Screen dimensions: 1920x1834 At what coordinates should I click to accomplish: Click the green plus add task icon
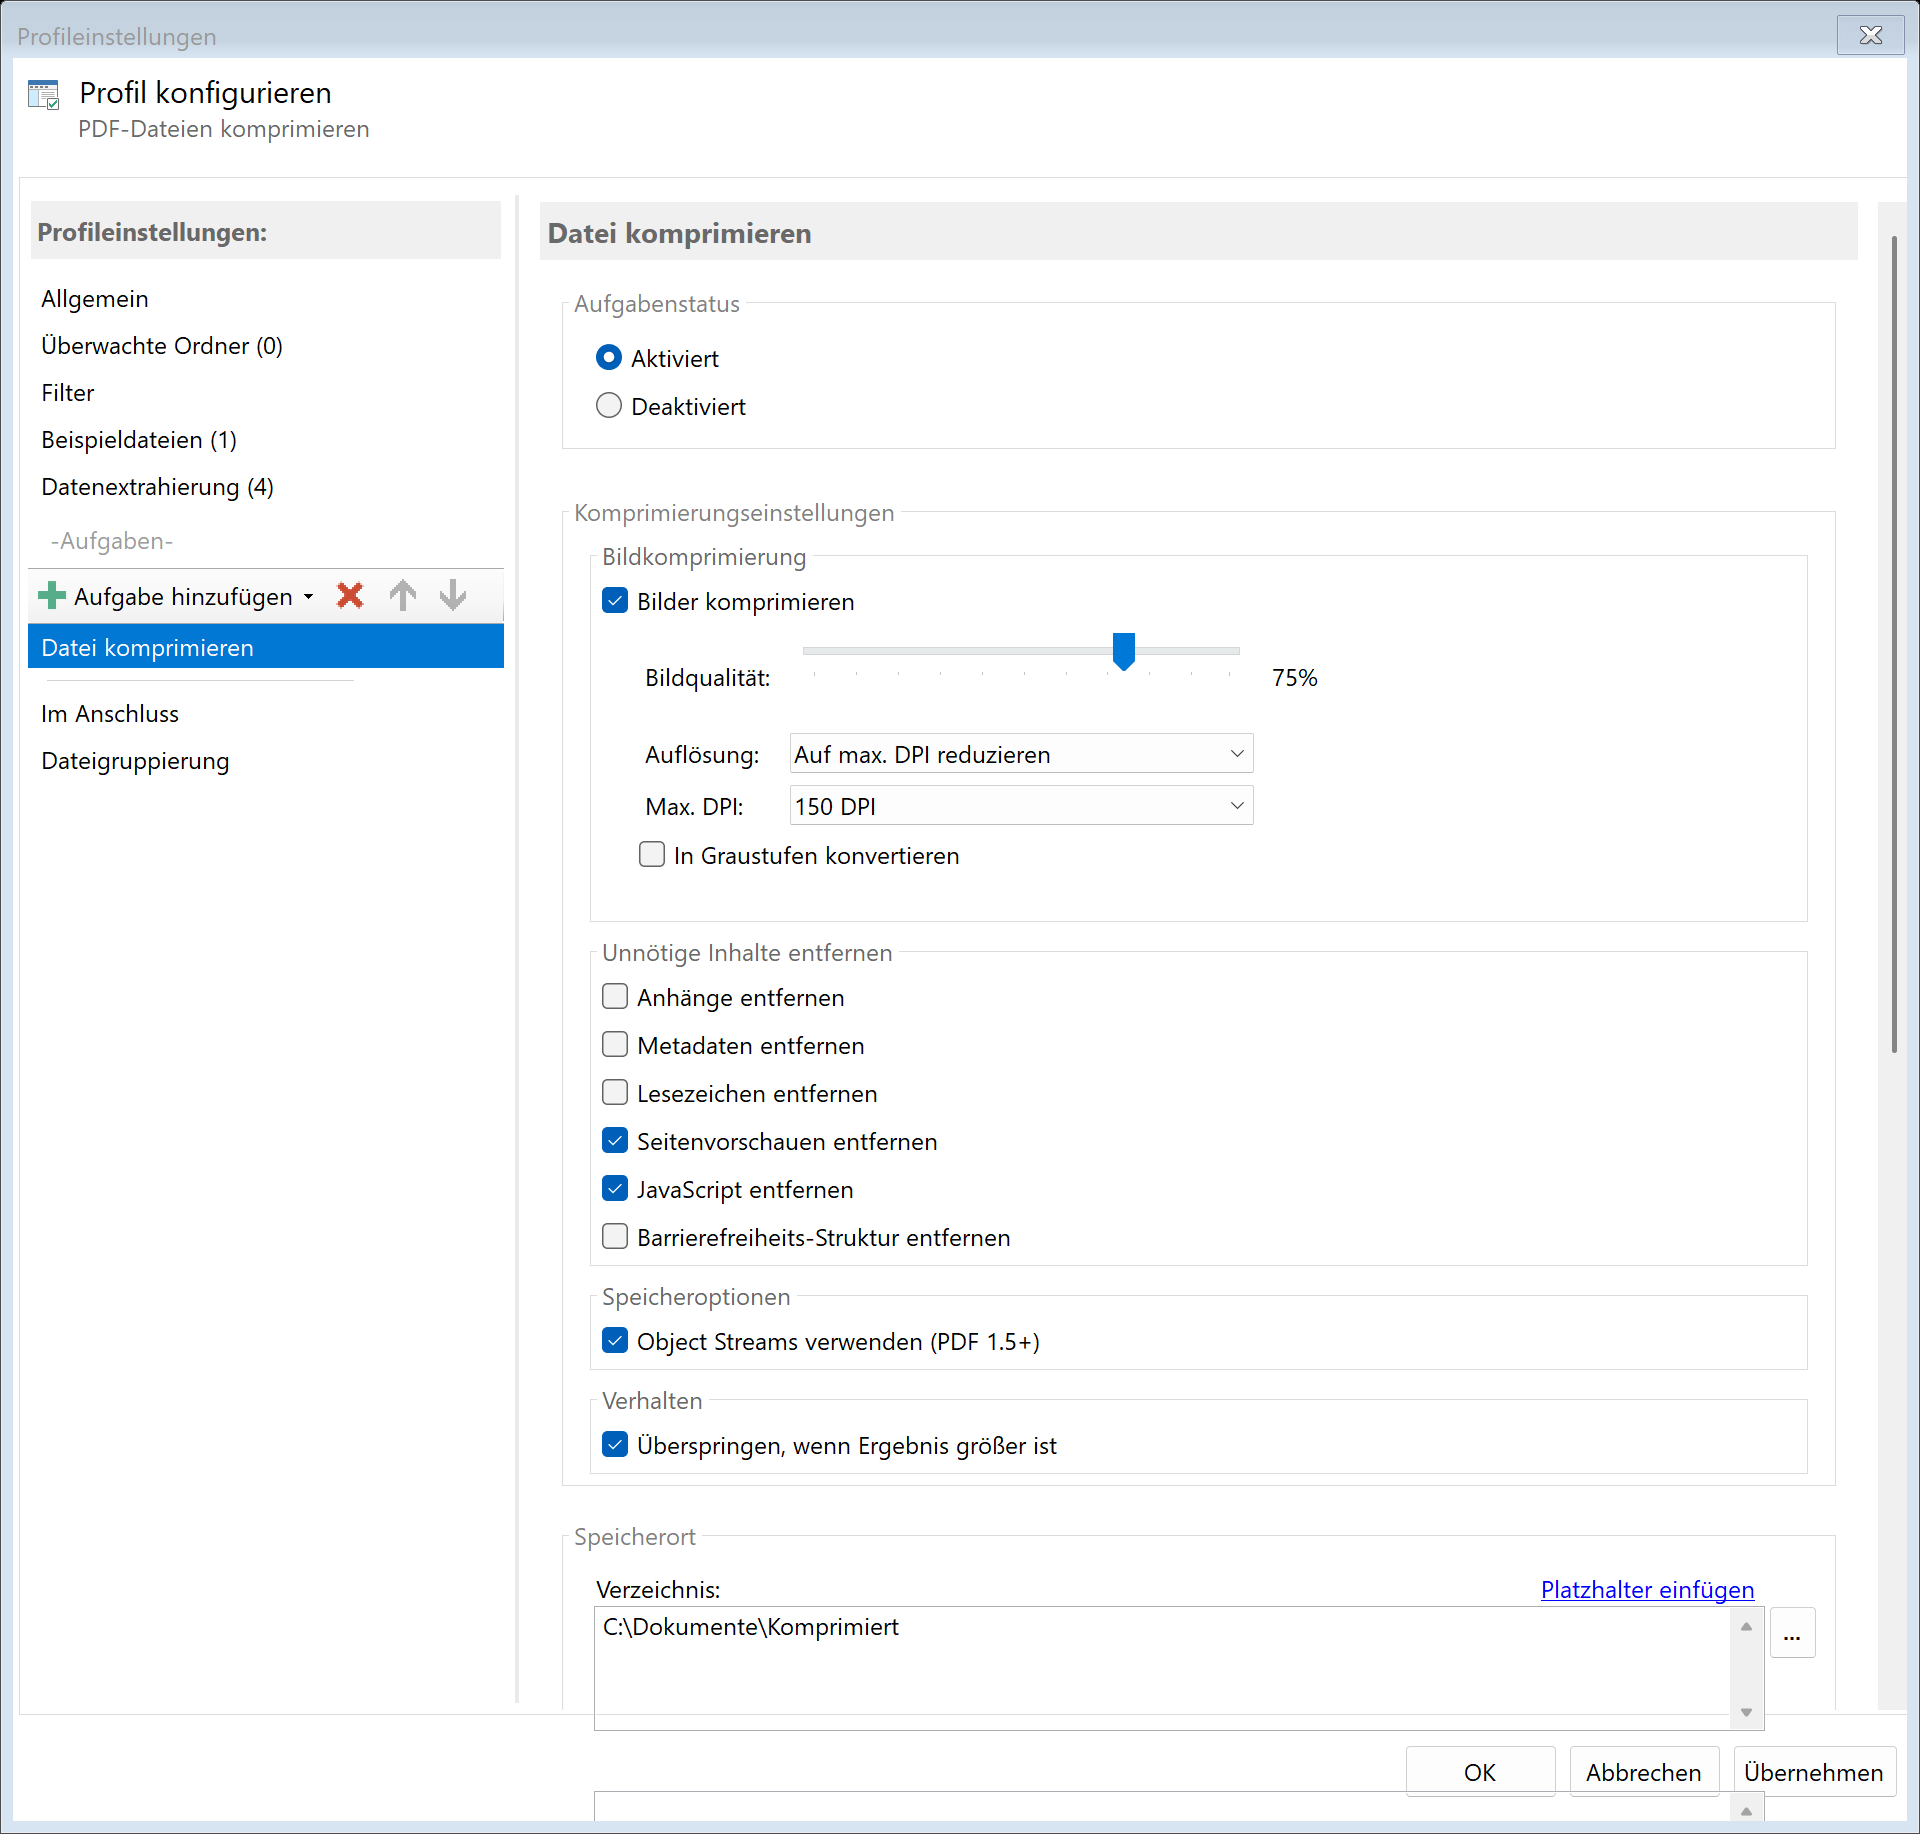pos(51,596)
